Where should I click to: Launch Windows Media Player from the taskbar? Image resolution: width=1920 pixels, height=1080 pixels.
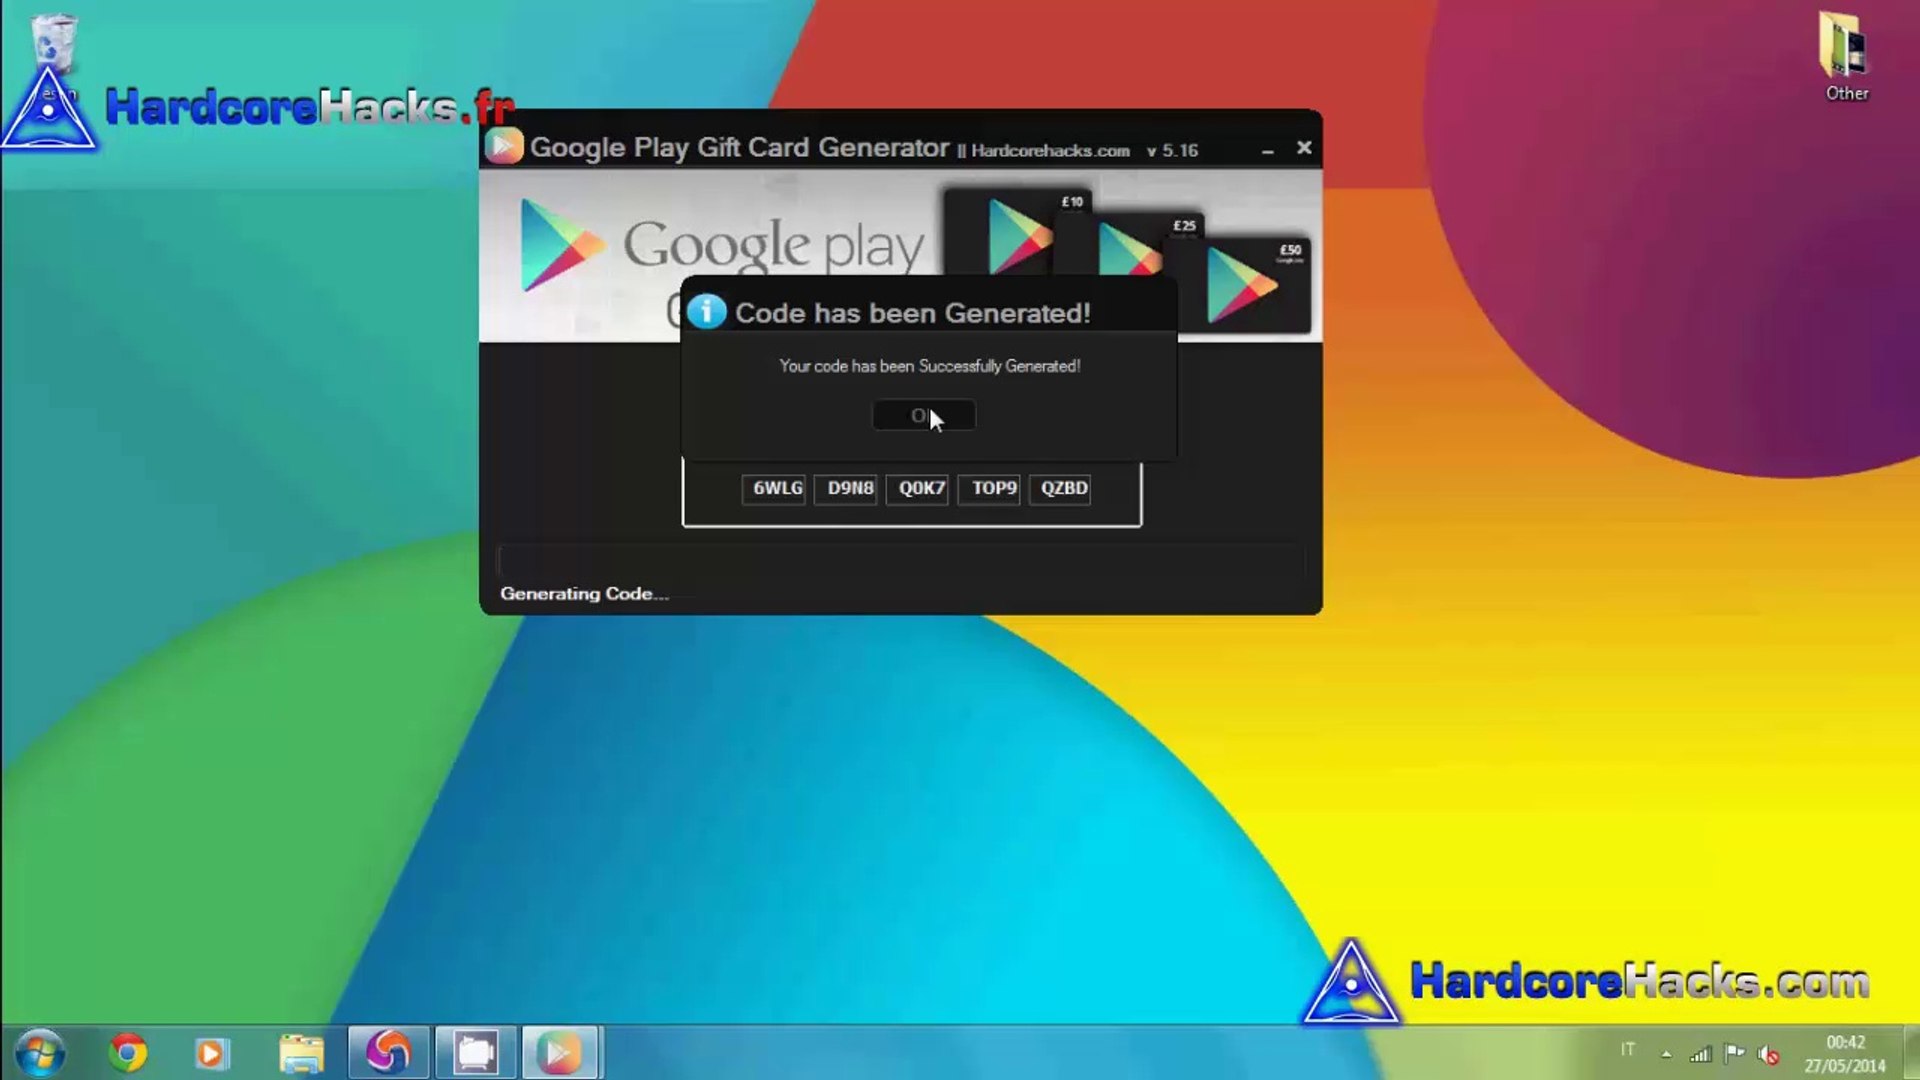coord(210,1053)
